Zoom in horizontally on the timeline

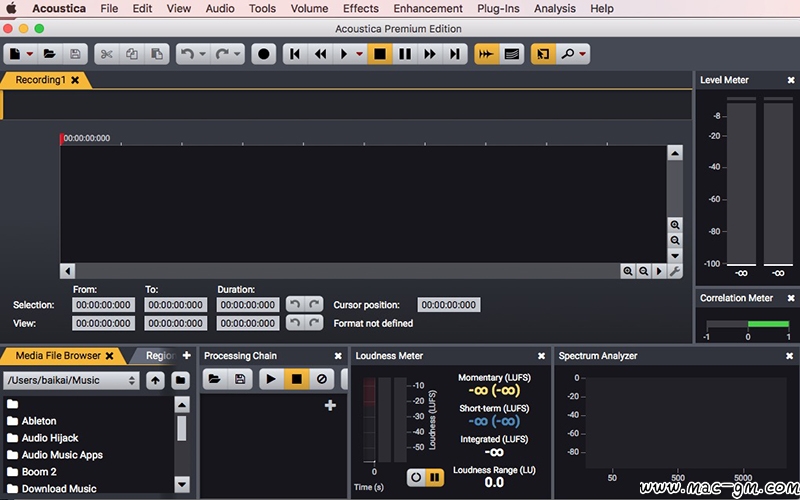coord(628,271)
